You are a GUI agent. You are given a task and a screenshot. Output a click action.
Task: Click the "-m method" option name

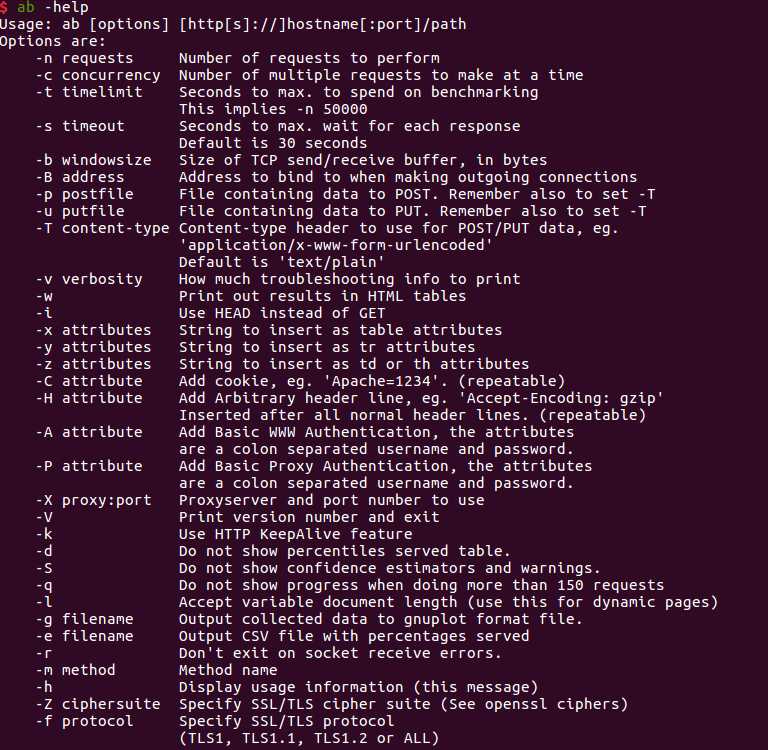[75, 670]
